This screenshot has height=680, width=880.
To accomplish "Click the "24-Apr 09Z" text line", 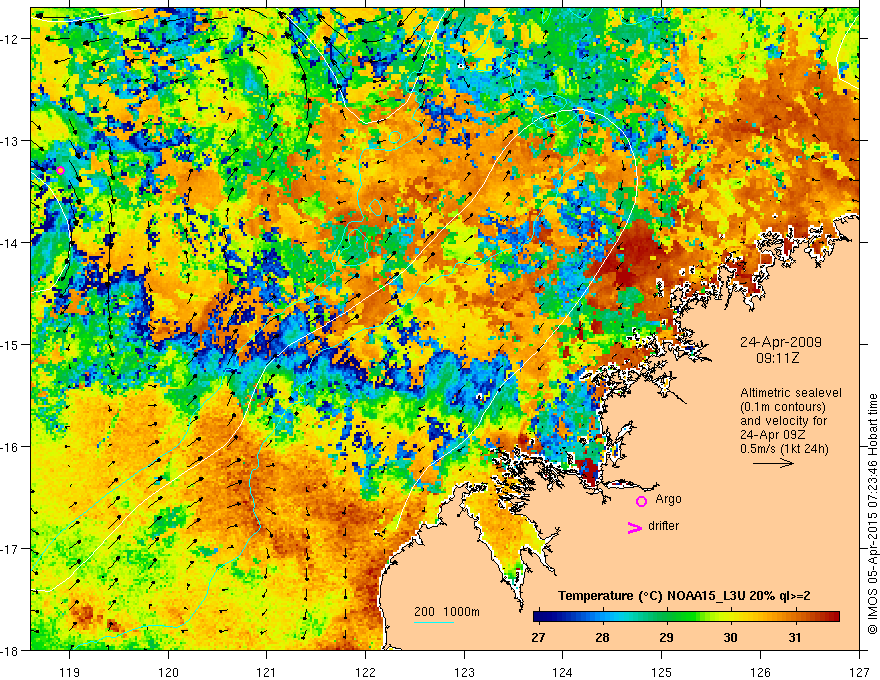I will (x=774, y=435).
